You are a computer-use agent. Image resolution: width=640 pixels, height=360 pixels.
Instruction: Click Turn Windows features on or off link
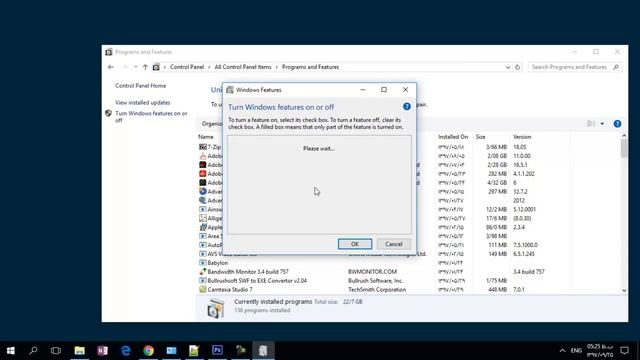click(x=151, y=117)
